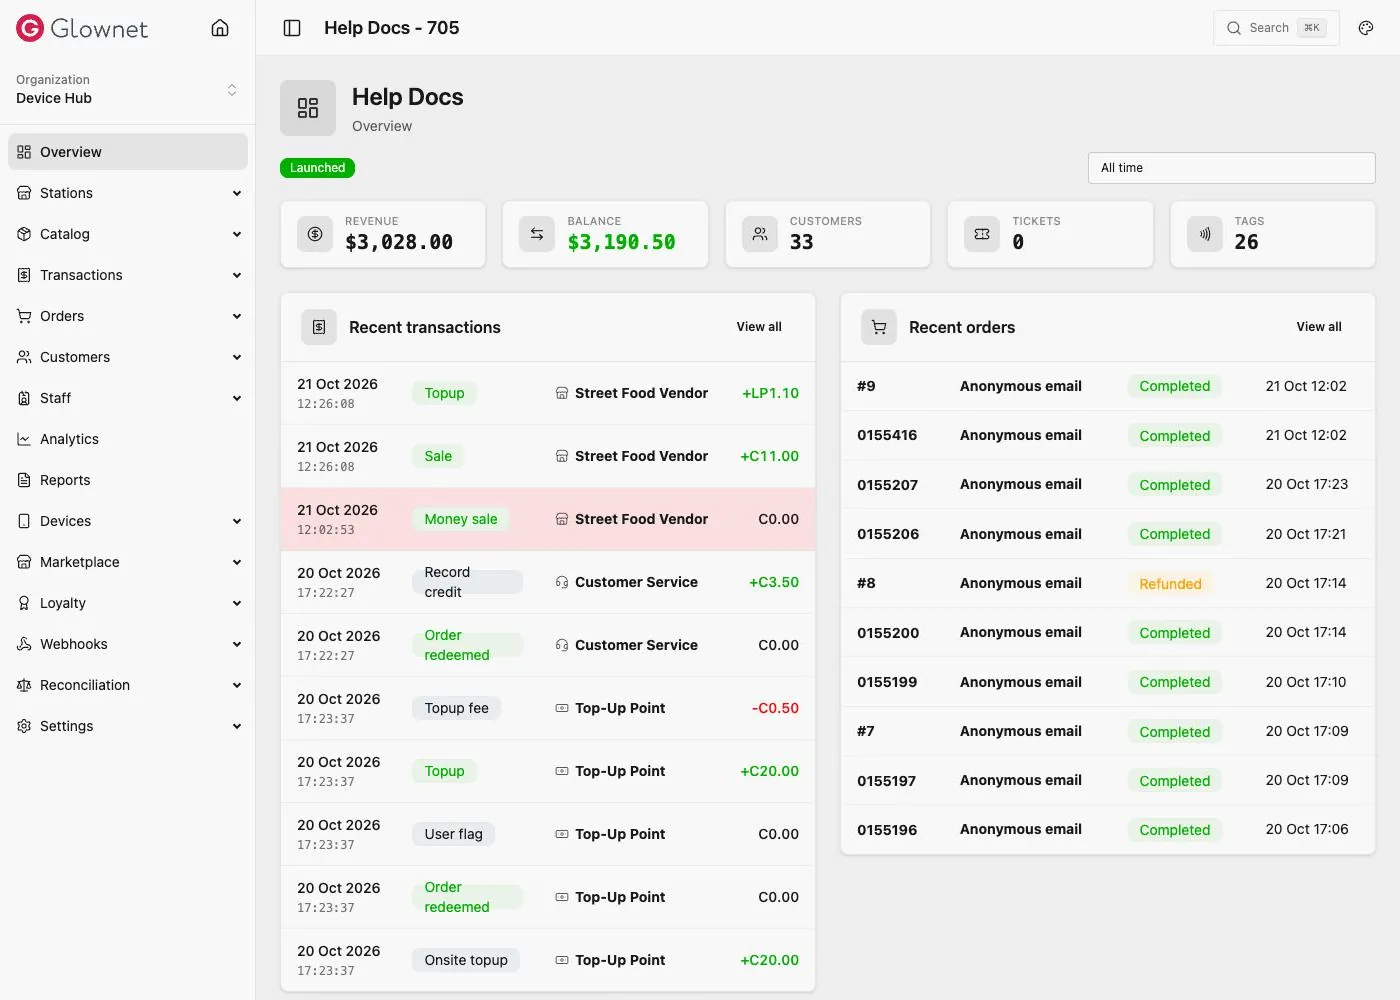The width and height of the screenshot is (1400, 1000).
Task: View all recent transactions
Action: tap(759, 327)
